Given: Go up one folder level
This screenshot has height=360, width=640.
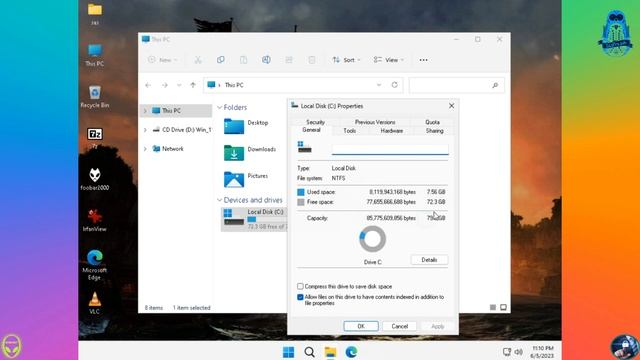Looking at the screenshot, I should [193, 85].
